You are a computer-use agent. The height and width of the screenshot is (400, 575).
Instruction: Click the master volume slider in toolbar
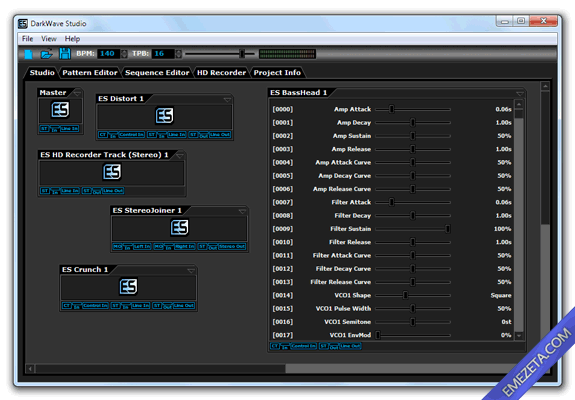[x=220, y=54]
